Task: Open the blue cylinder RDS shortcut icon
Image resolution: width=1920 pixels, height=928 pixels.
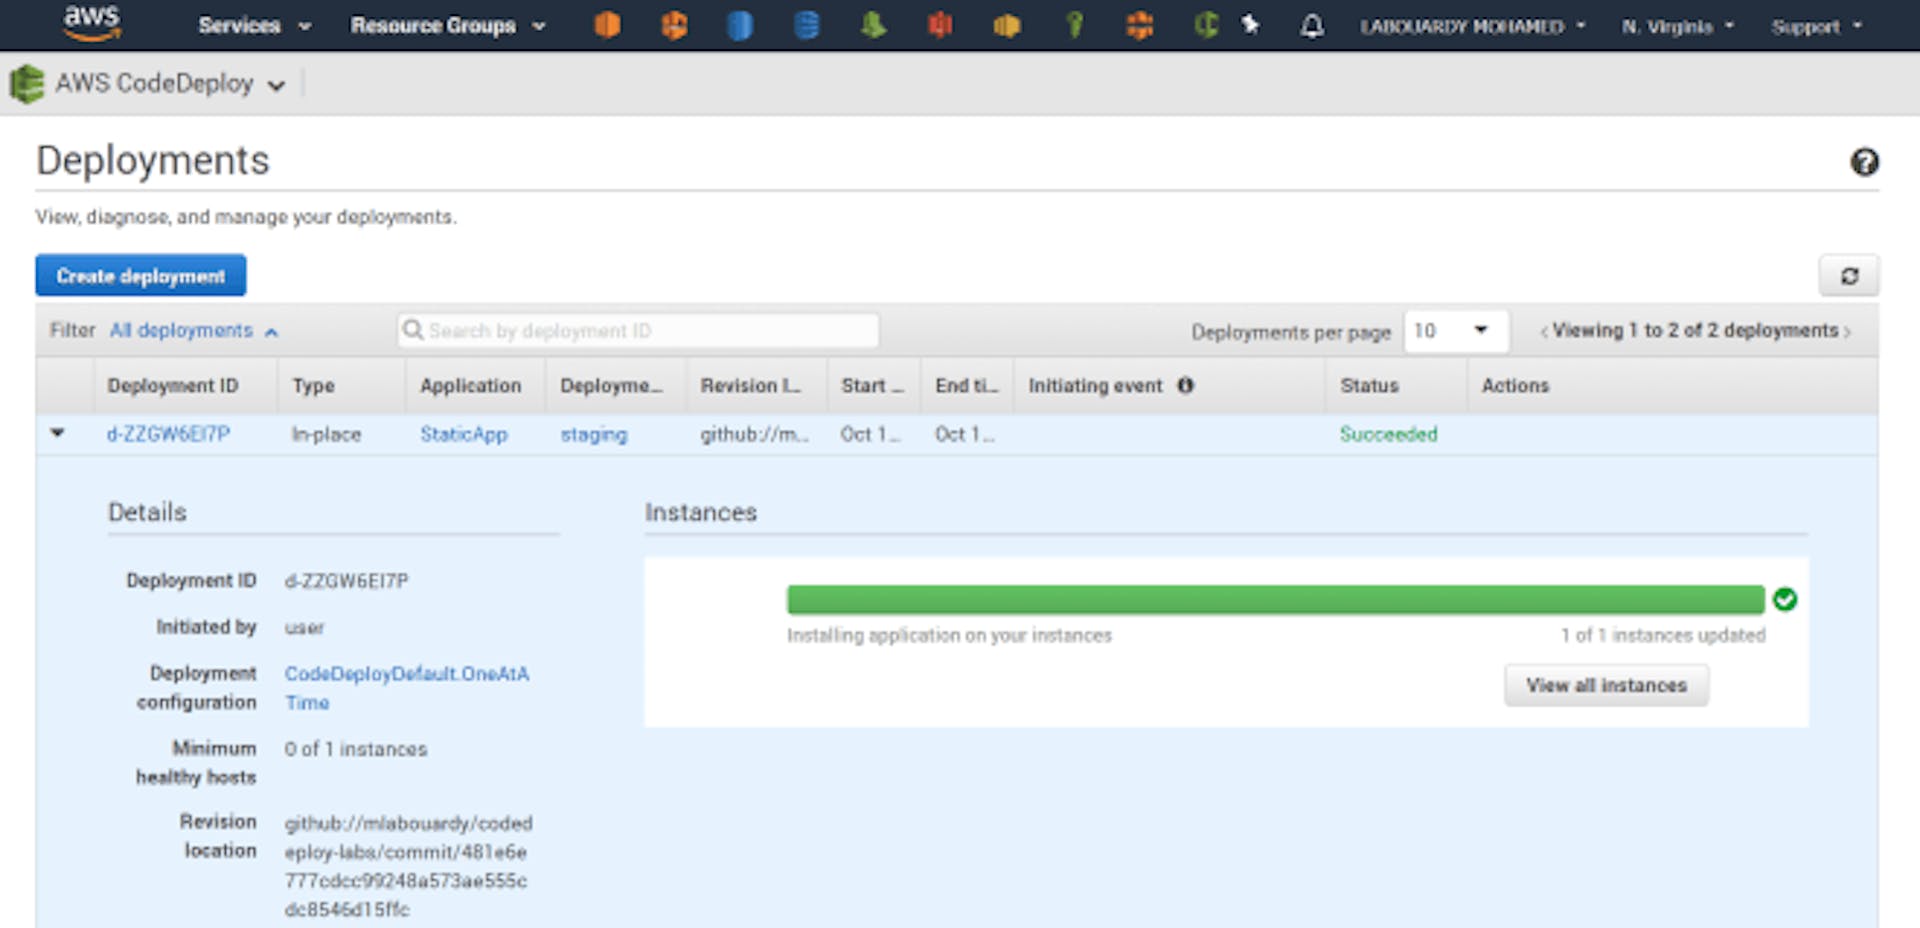Action: point(739,25)
